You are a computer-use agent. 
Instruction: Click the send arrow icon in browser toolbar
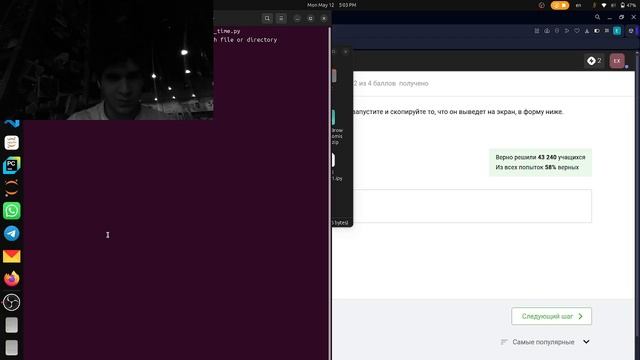(567, 31)
